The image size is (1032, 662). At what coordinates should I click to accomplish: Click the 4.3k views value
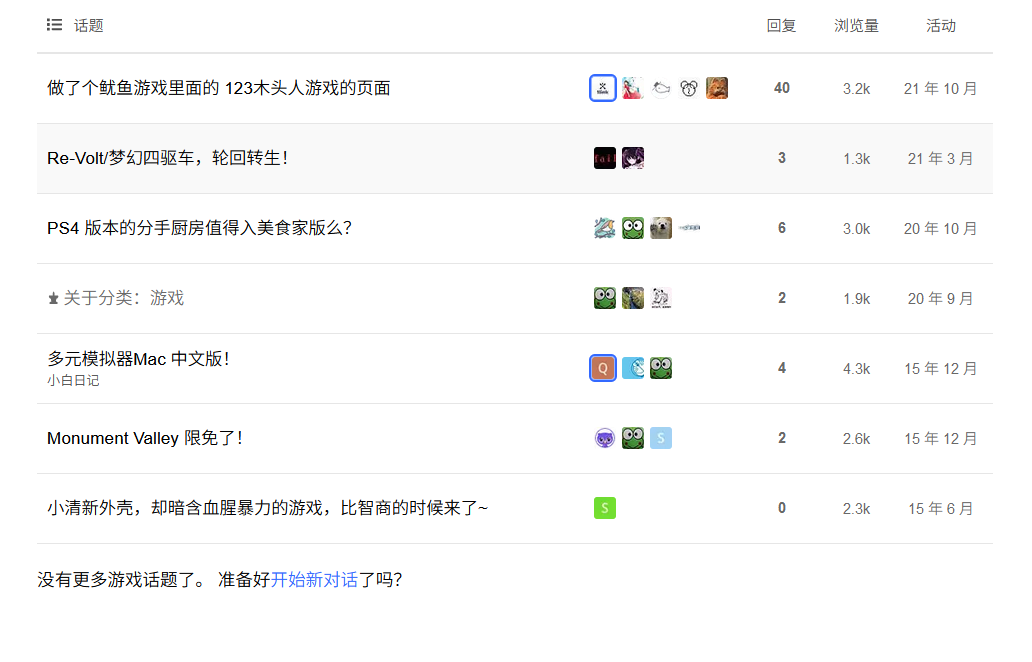[x=856, y=369]
